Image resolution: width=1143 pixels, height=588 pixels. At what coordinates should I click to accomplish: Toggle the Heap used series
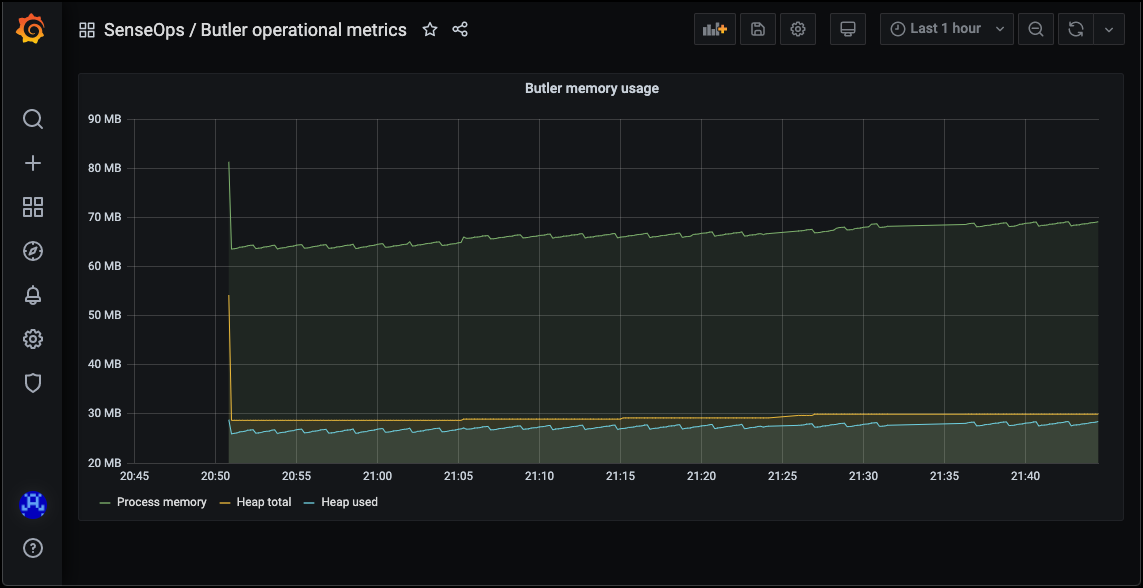[x=348, y=501]
